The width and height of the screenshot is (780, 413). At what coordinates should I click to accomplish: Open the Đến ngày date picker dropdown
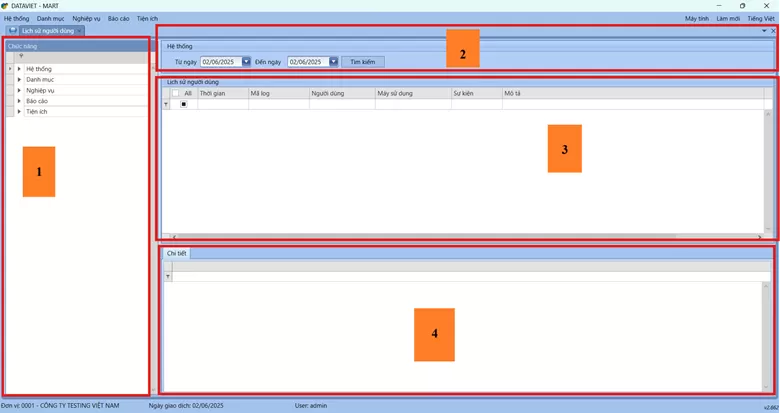[333, 62]
